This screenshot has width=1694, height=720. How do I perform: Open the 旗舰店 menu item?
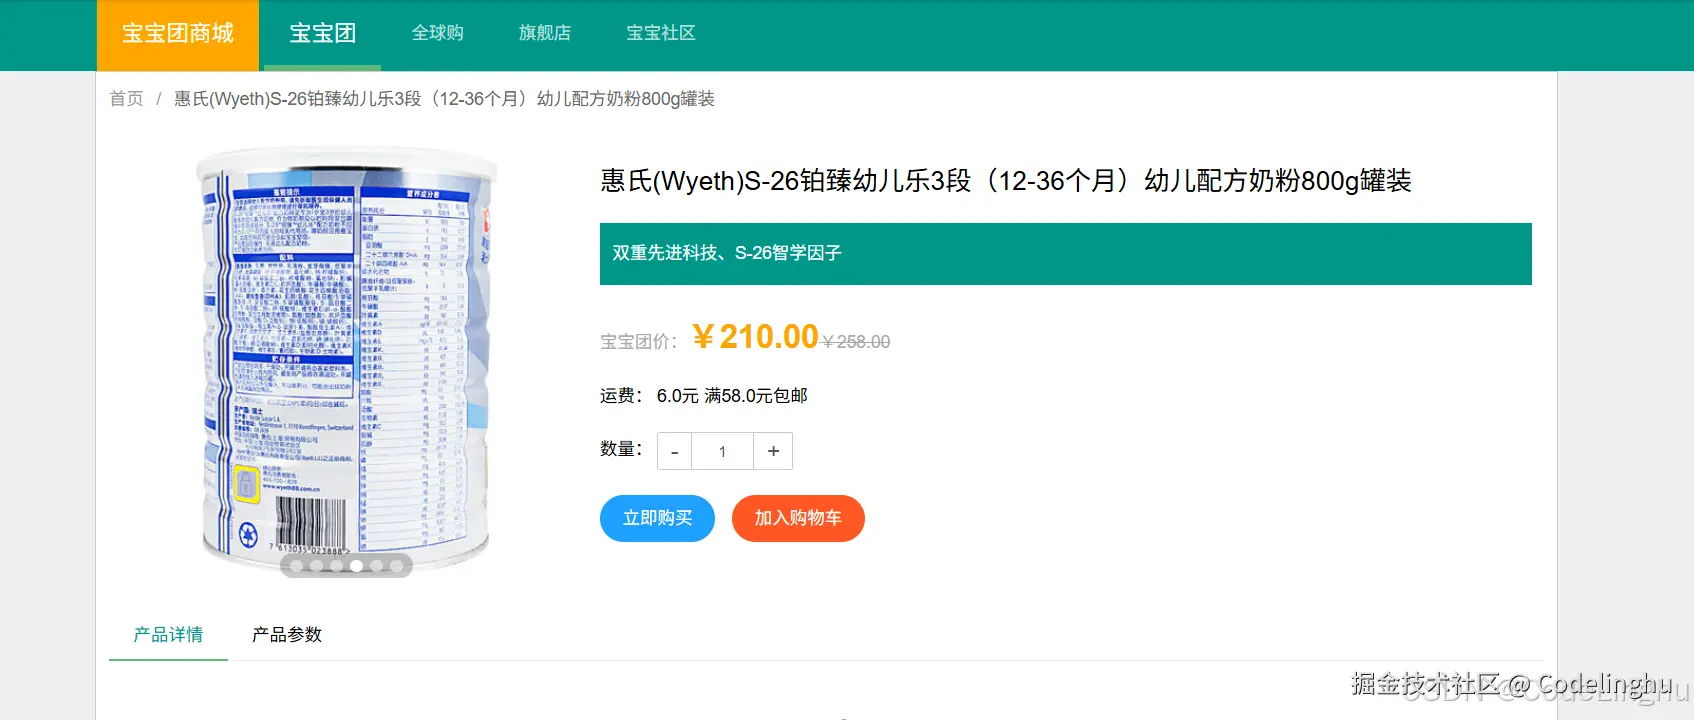click(x=544, y=33)
